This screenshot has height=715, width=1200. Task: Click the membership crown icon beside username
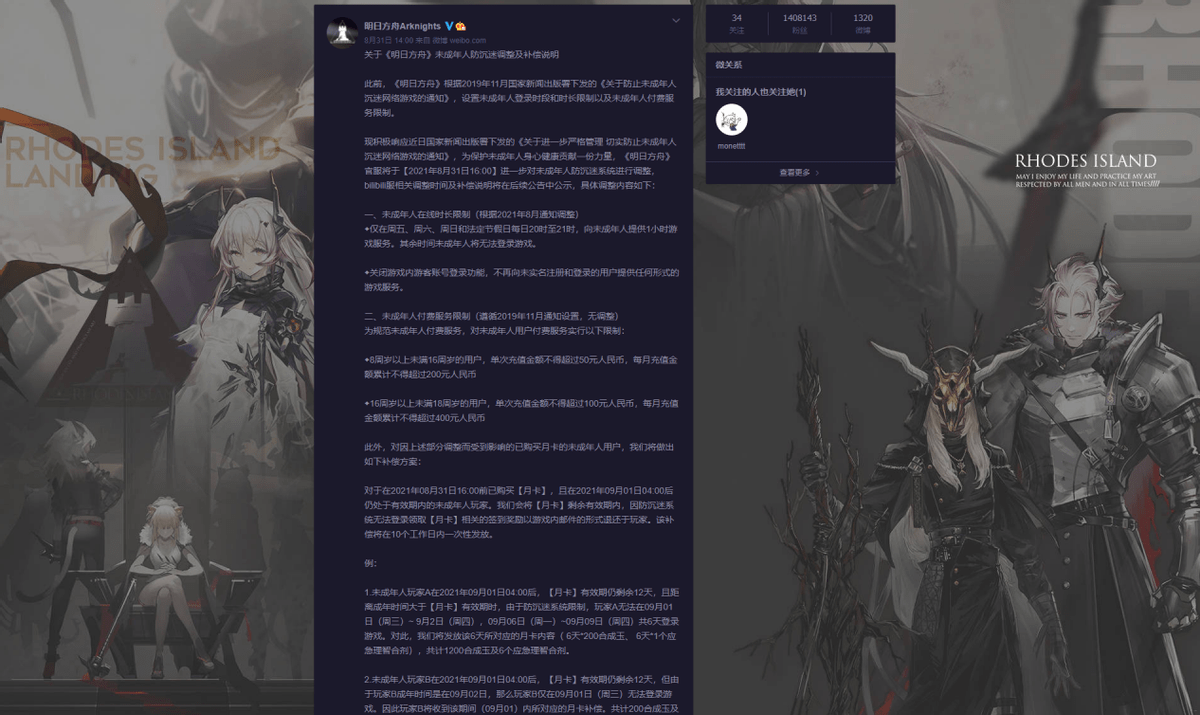(460, 25)
